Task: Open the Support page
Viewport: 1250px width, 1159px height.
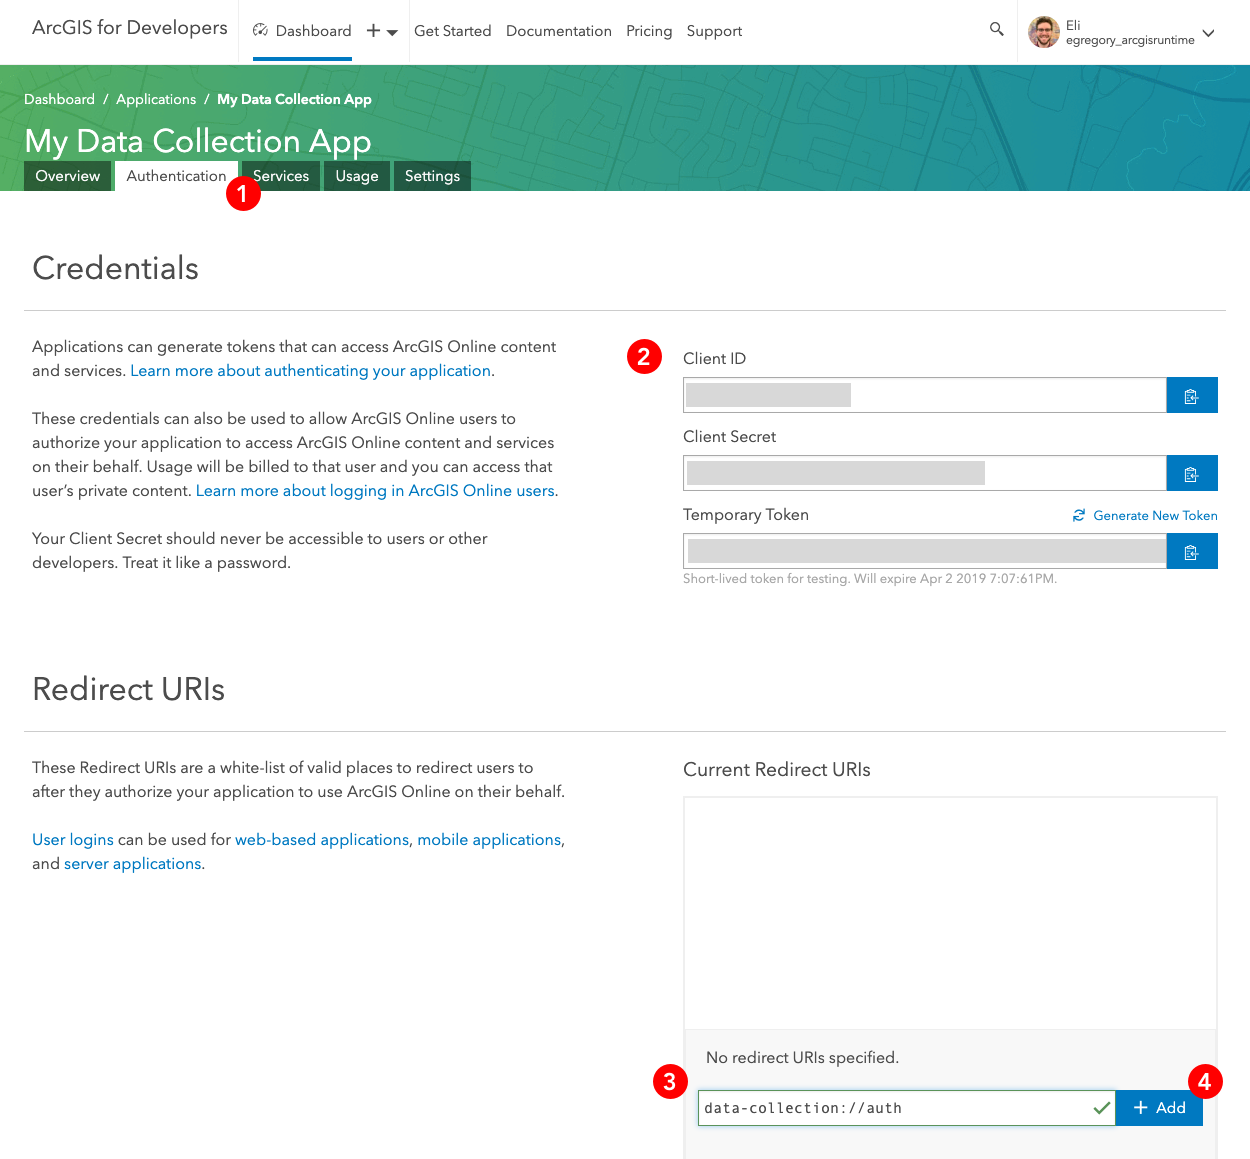Action: 714,31
